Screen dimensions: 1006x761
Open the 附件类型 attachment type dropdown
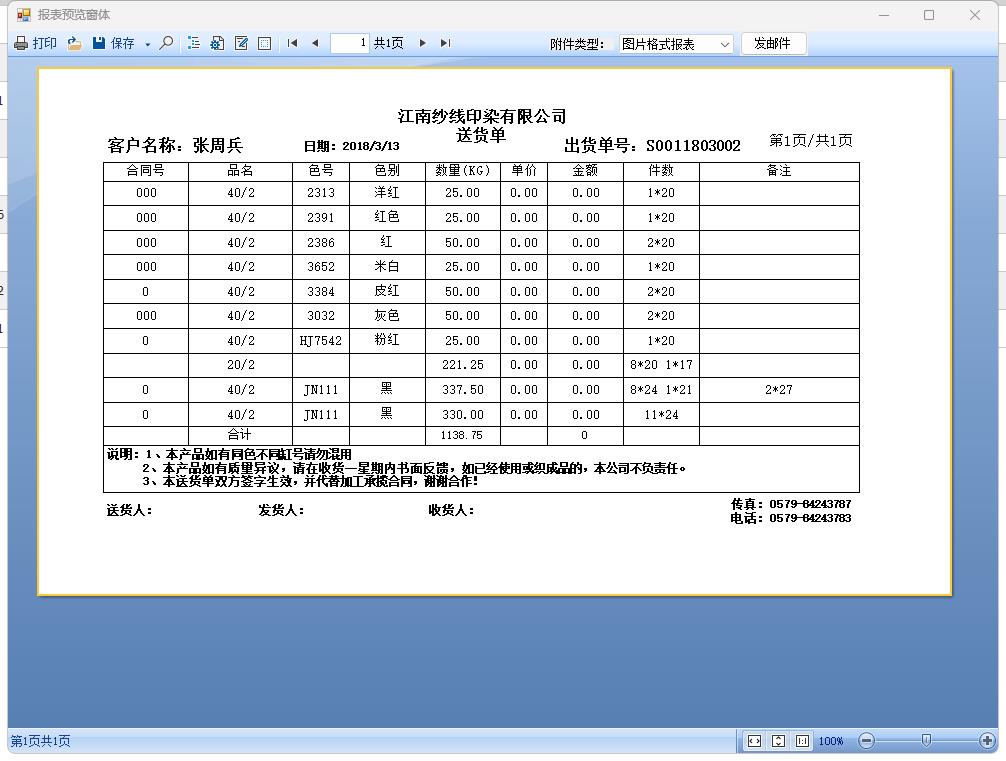724,43
